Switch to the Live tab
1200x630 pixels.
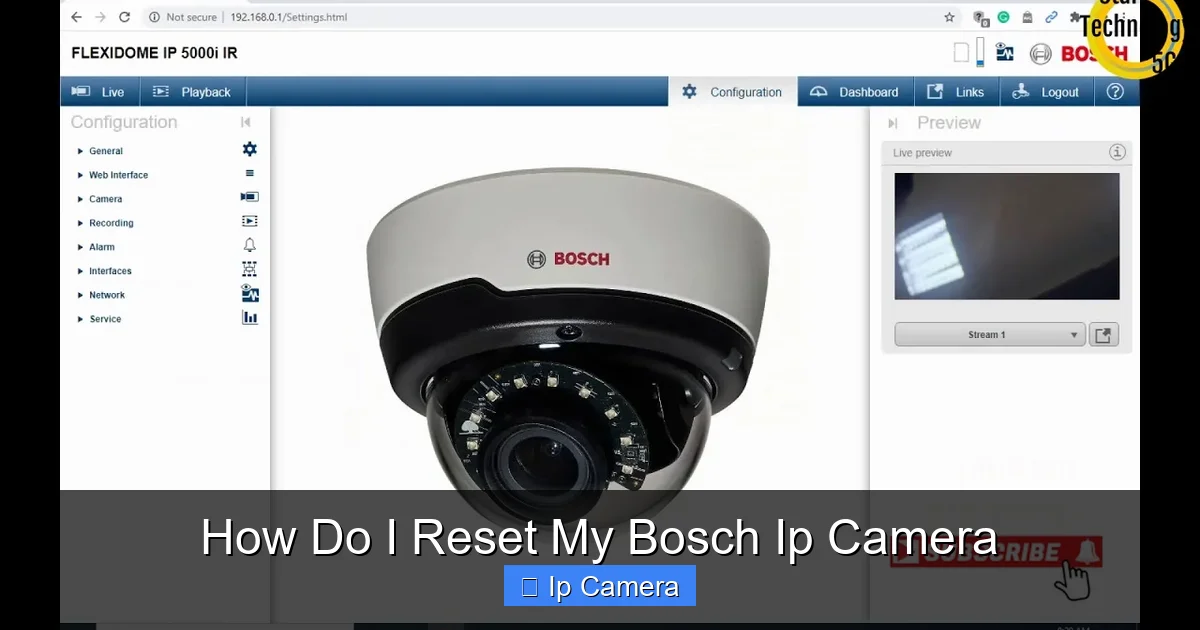click(98, 92)
